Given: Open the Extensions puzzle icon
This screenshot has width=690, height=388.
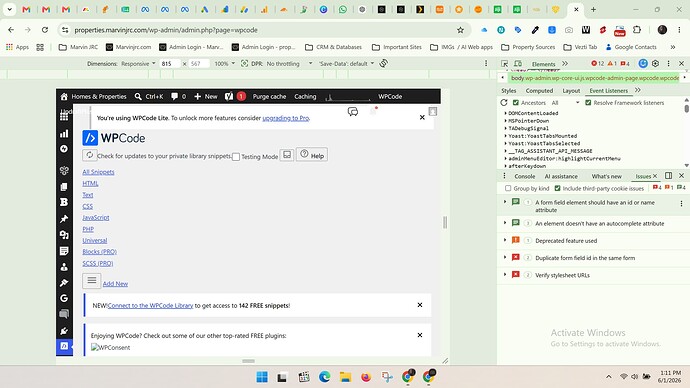Looking at the screenshot, I should (637, 30).
